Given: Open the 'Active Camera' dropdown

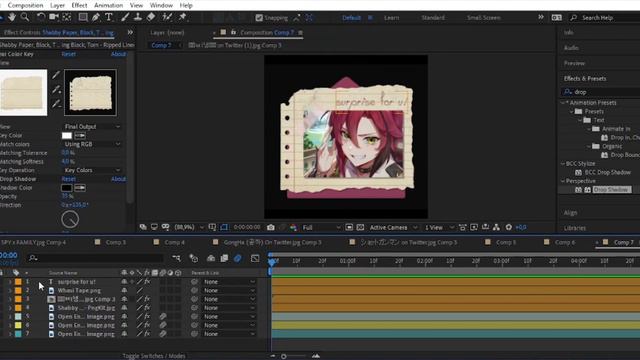Looking at the screenshot, I should 393,227.
